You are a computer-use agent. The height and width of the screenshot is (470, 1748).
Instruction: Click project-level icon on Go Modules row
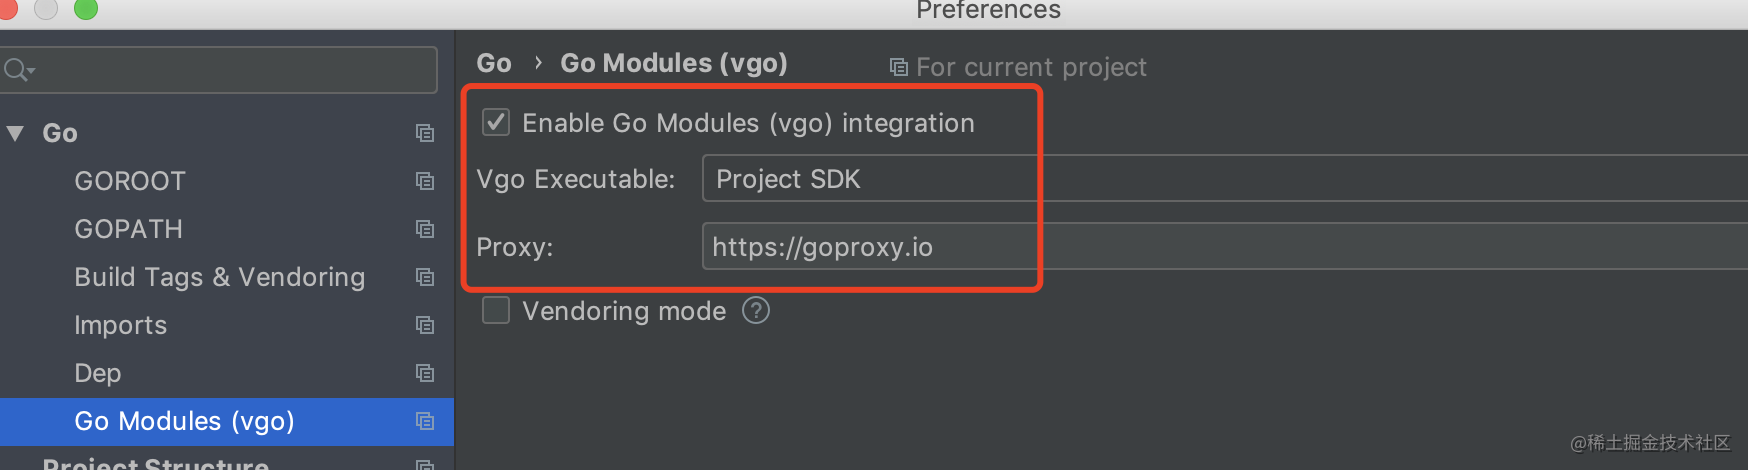425,421
